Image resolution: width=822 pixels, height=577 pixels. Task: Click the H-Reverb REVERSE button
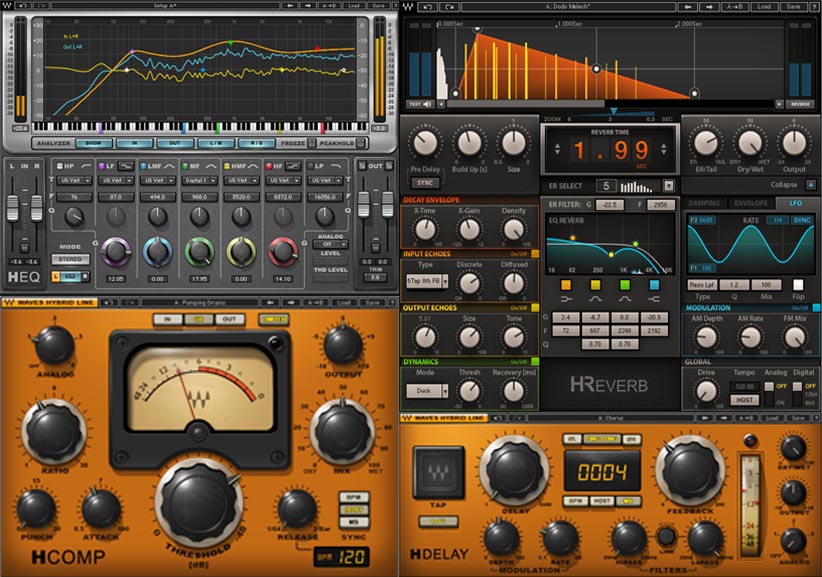pos(800,104)
